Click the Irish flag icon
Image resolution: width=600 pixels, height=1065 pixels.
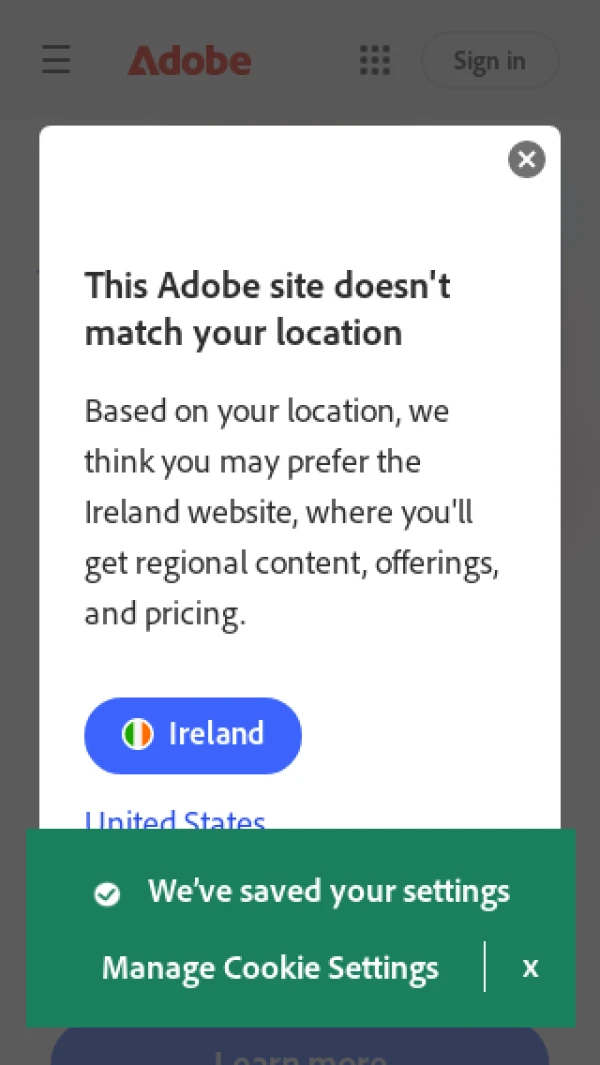[x=137, y=735]
